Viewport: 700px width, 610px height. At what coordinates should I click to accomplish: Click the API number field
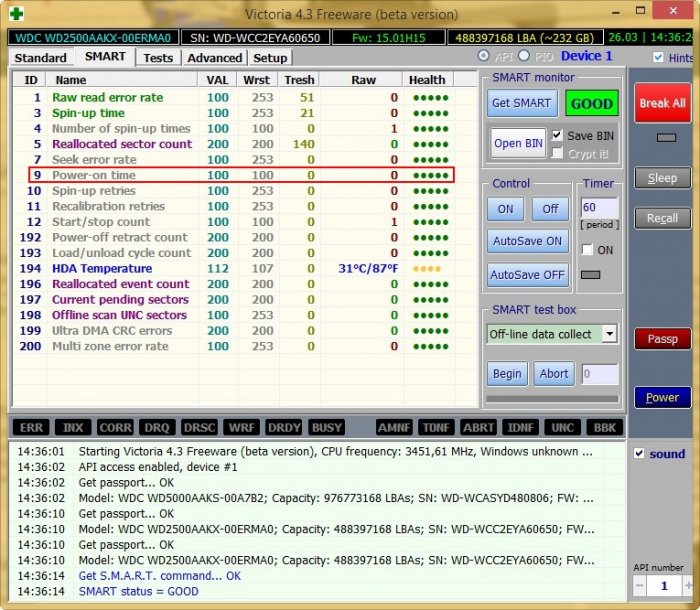click(x=664, y=585)
